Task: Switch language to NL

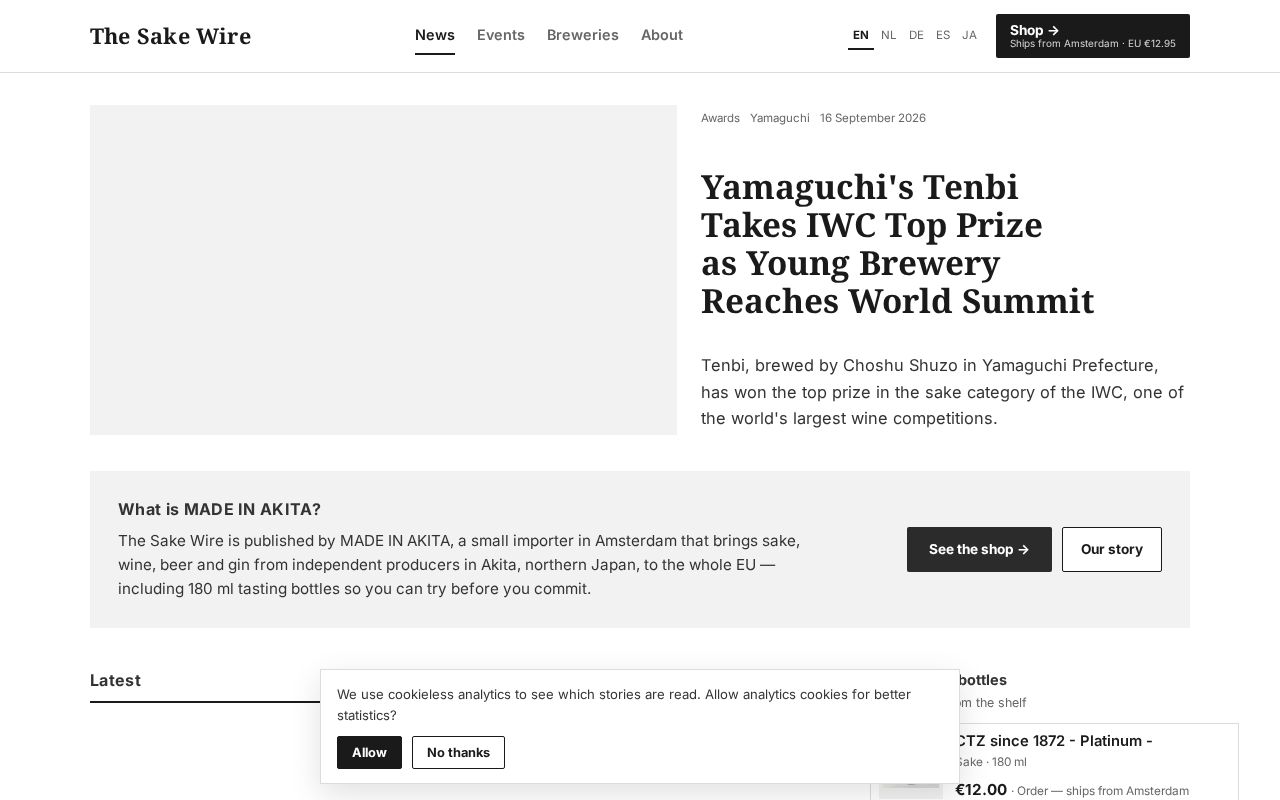Action: tap(889, 35)
